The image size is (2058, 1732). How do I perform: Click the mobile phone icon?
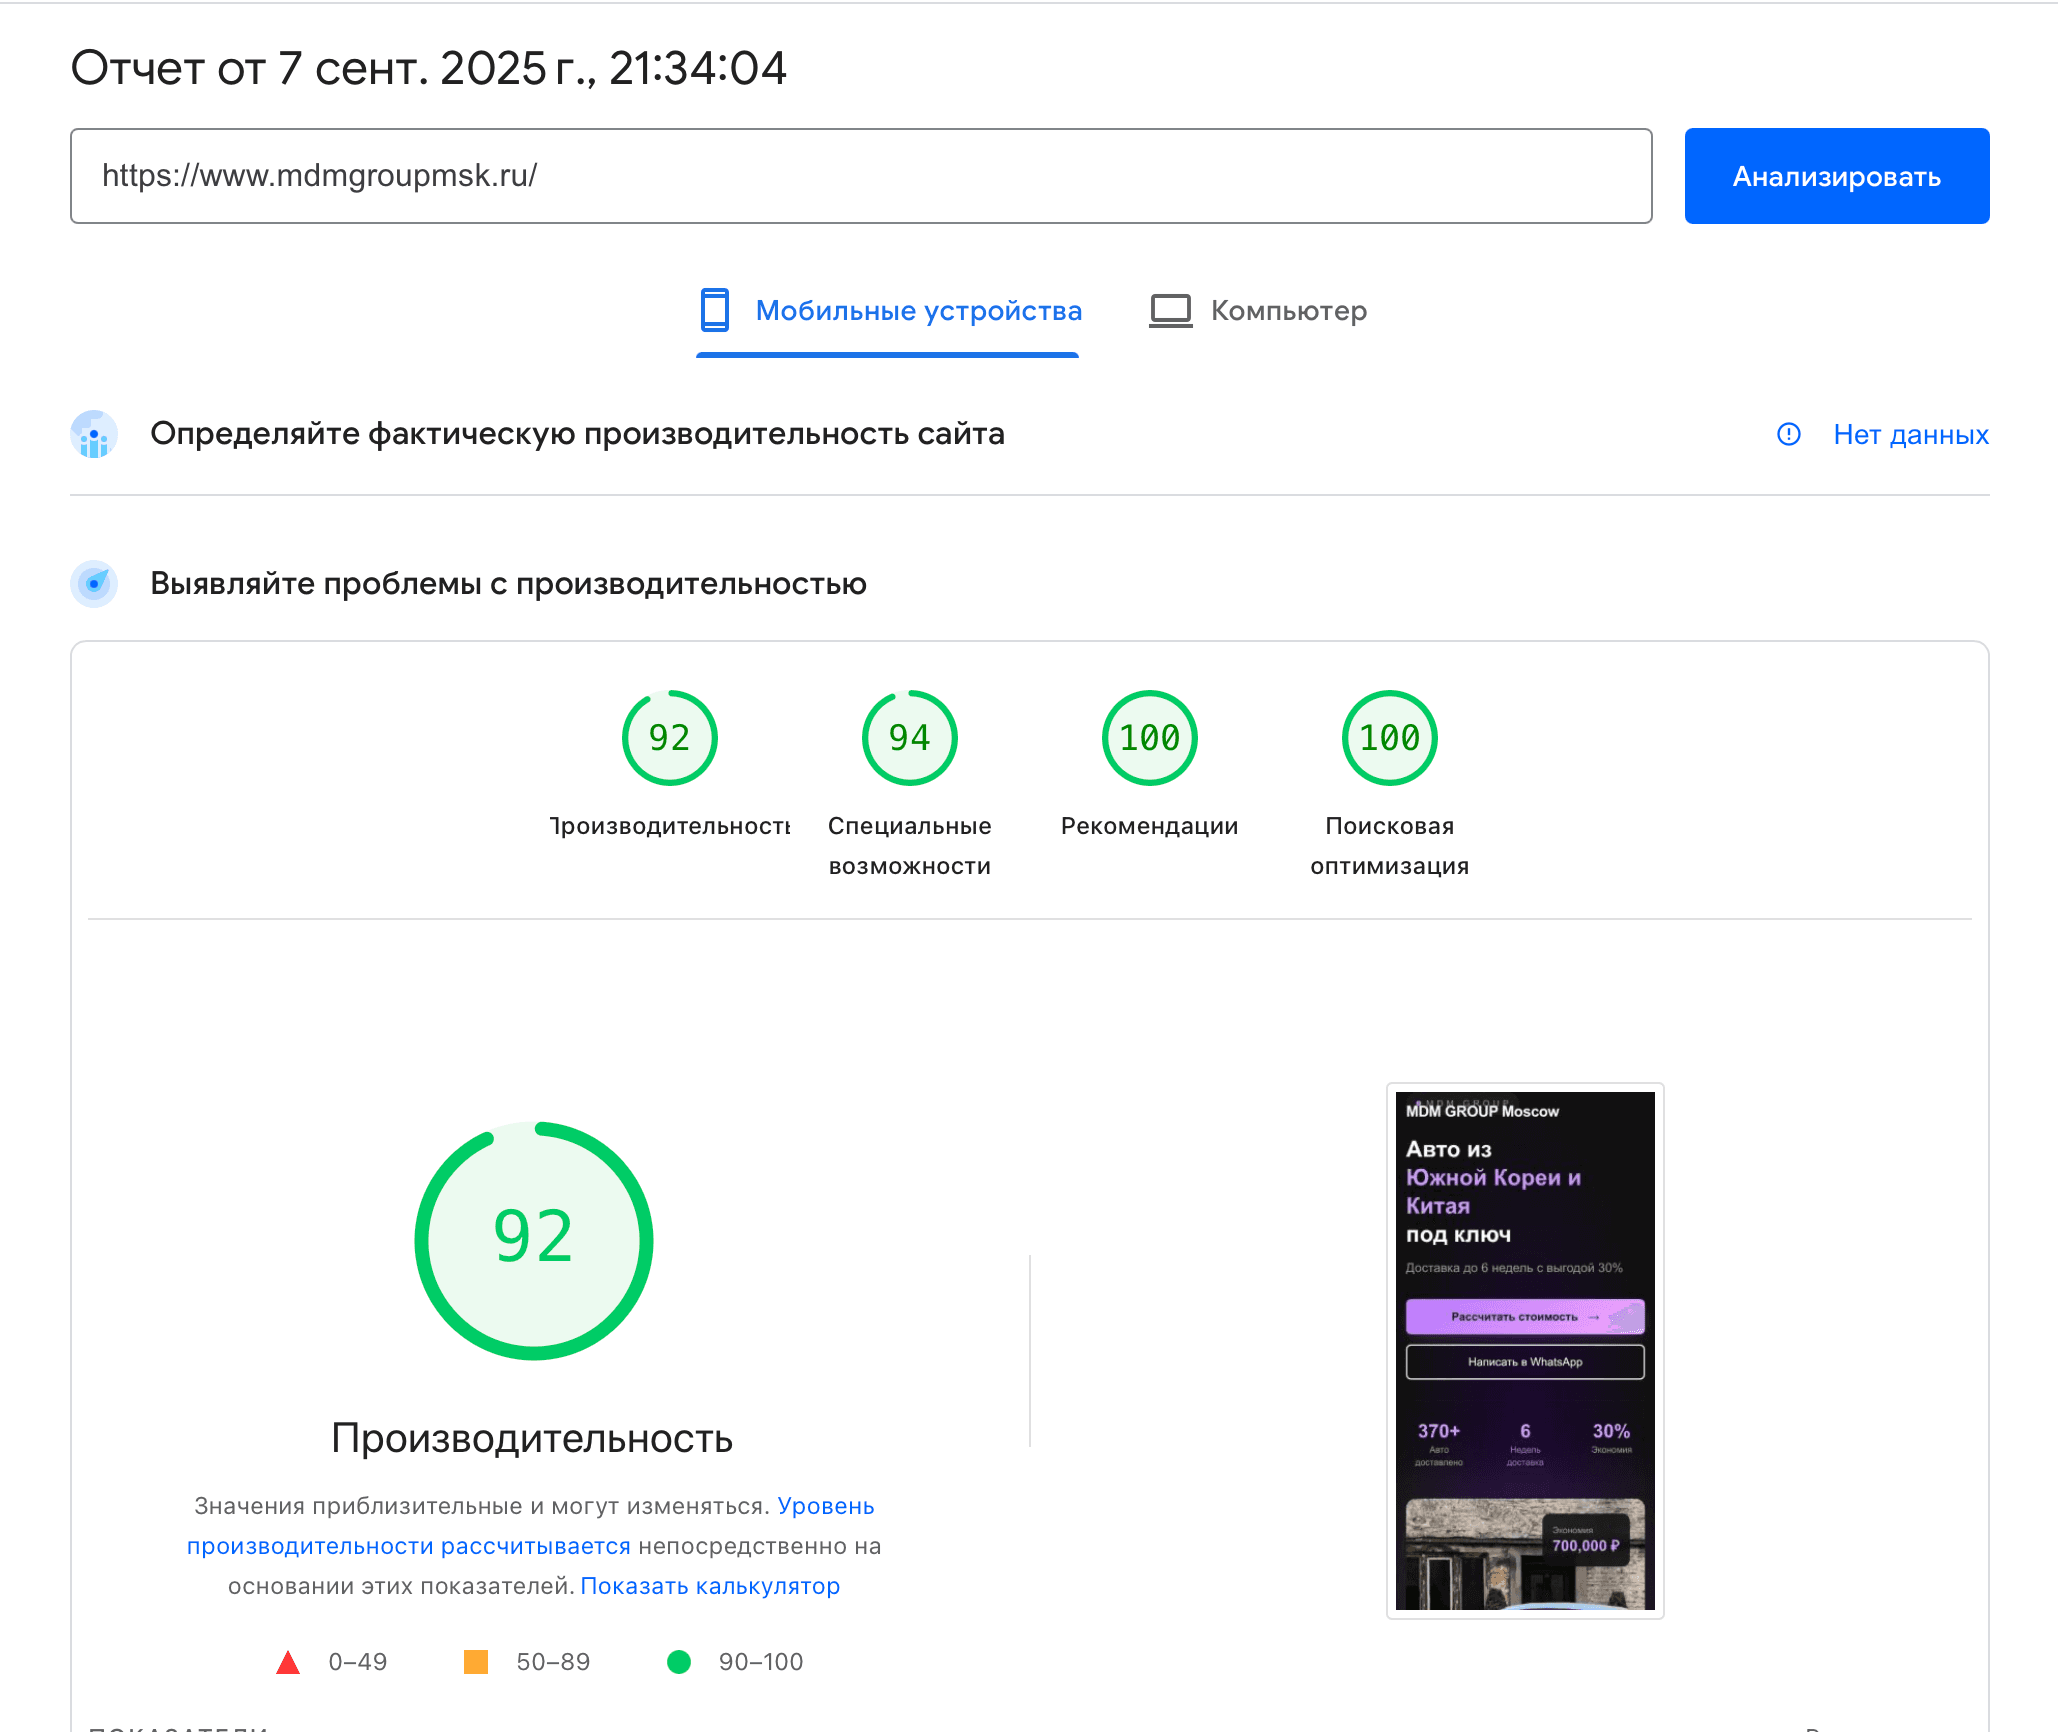pyautogui.click(x=714, y=310)
